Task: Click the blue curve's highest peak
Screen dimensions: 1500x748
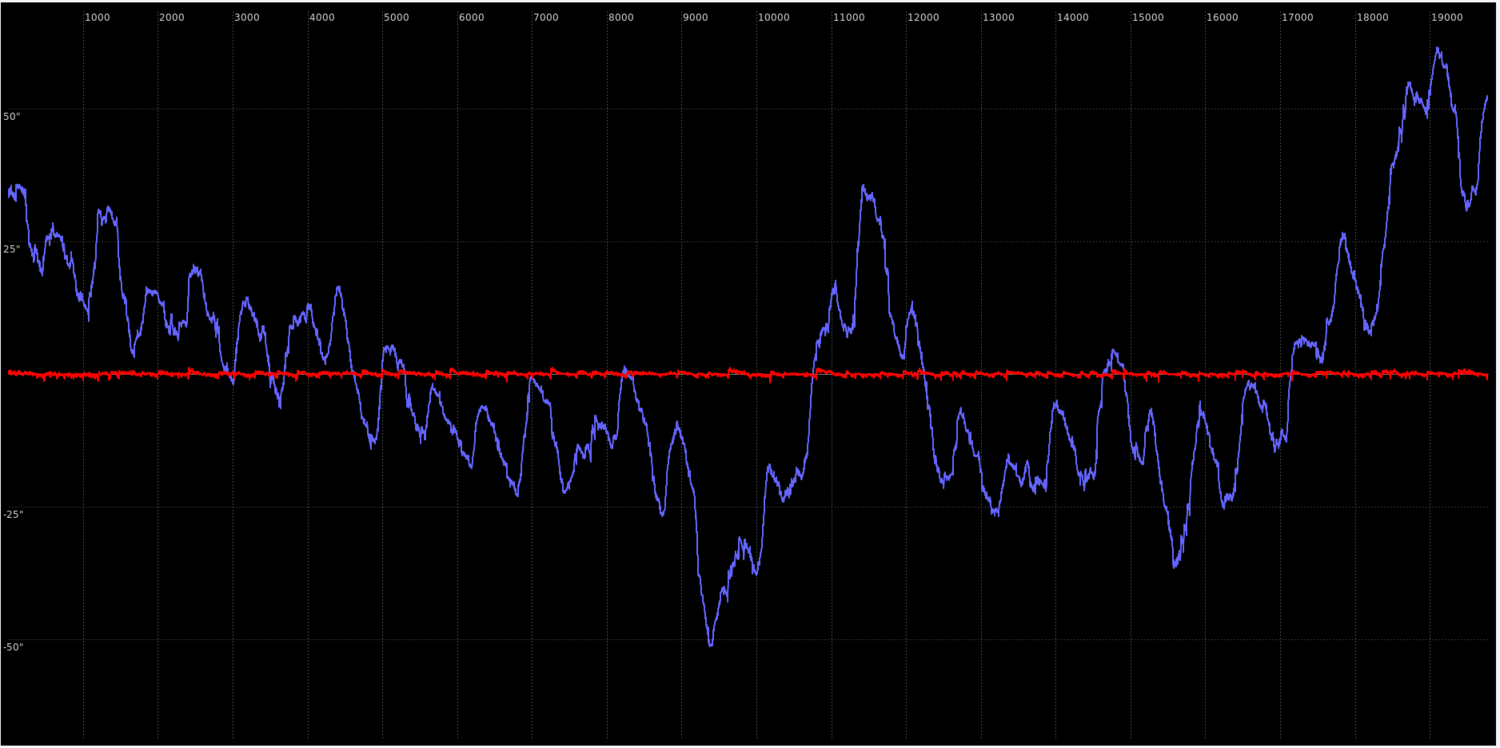Action: [1438, 48]
